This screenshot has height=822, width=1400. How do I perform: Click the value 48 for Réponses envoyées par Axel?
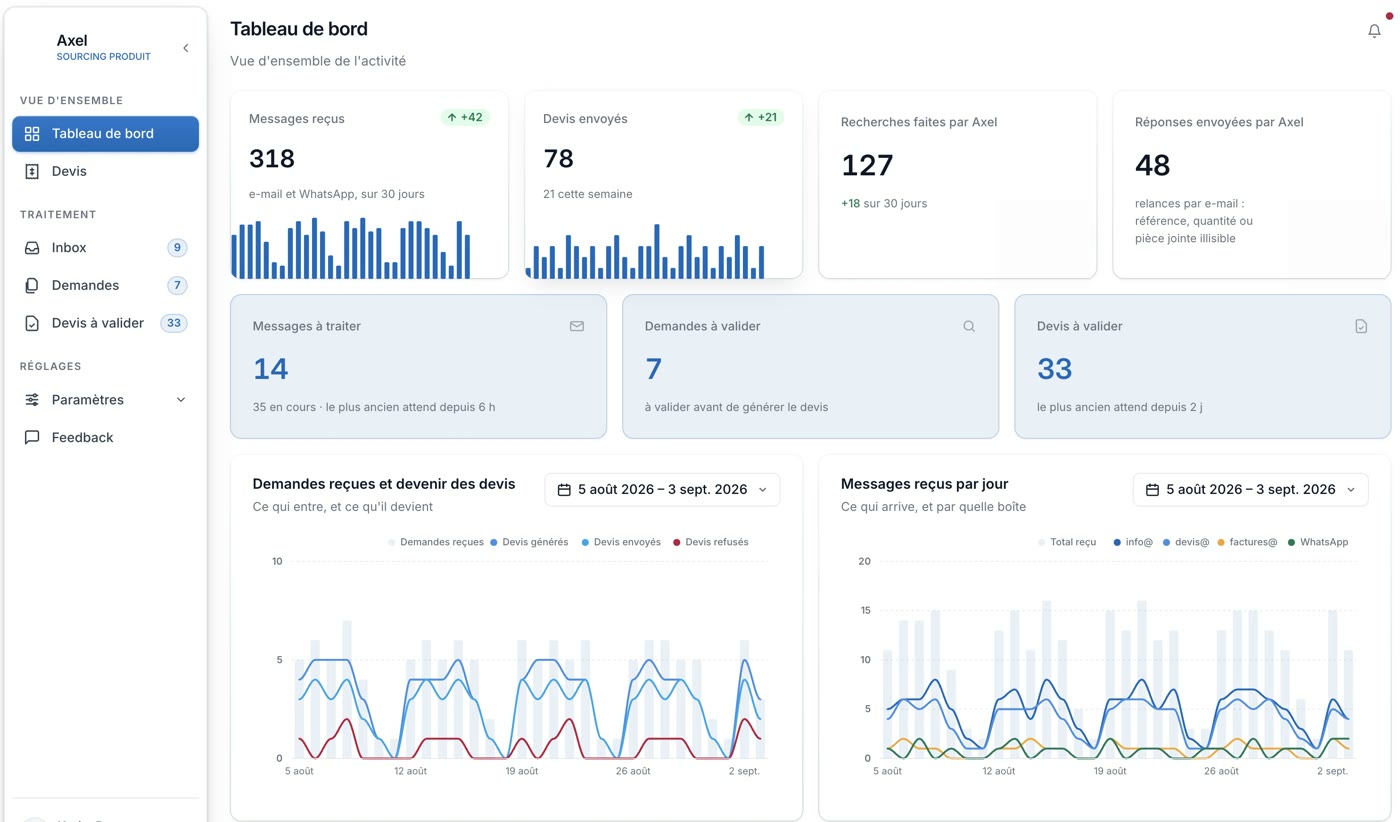coord(1153,165)
